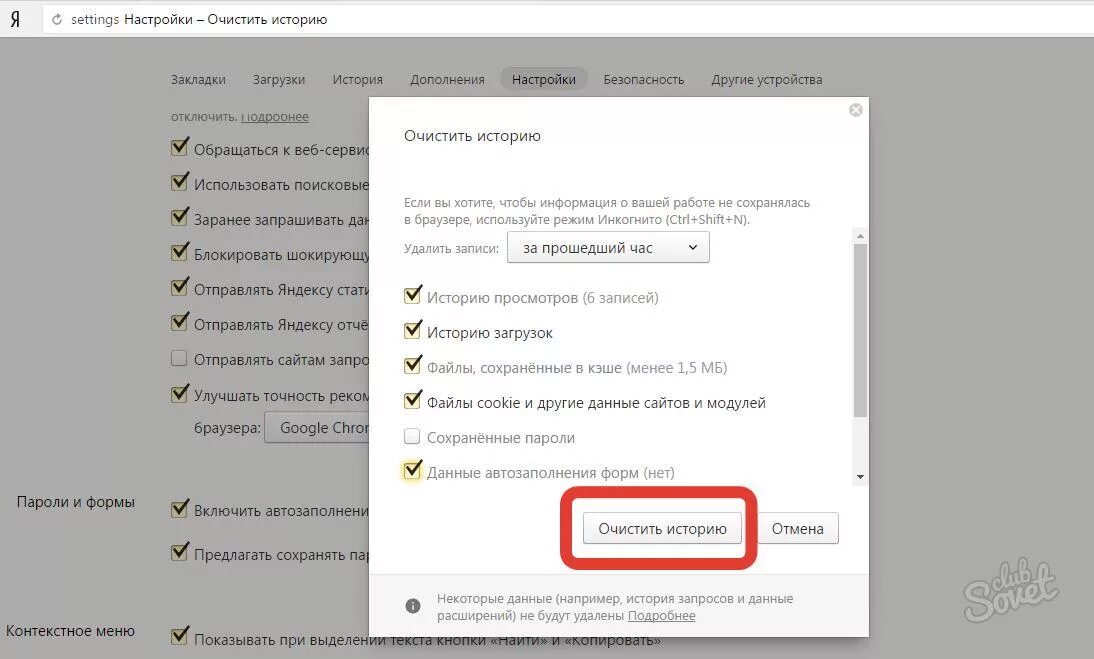Click the scrollbar up arrow in dialog
Image resolution: width=1094 pixels, height=659 pixels.
pyautogui.click(x=860, y=236)
